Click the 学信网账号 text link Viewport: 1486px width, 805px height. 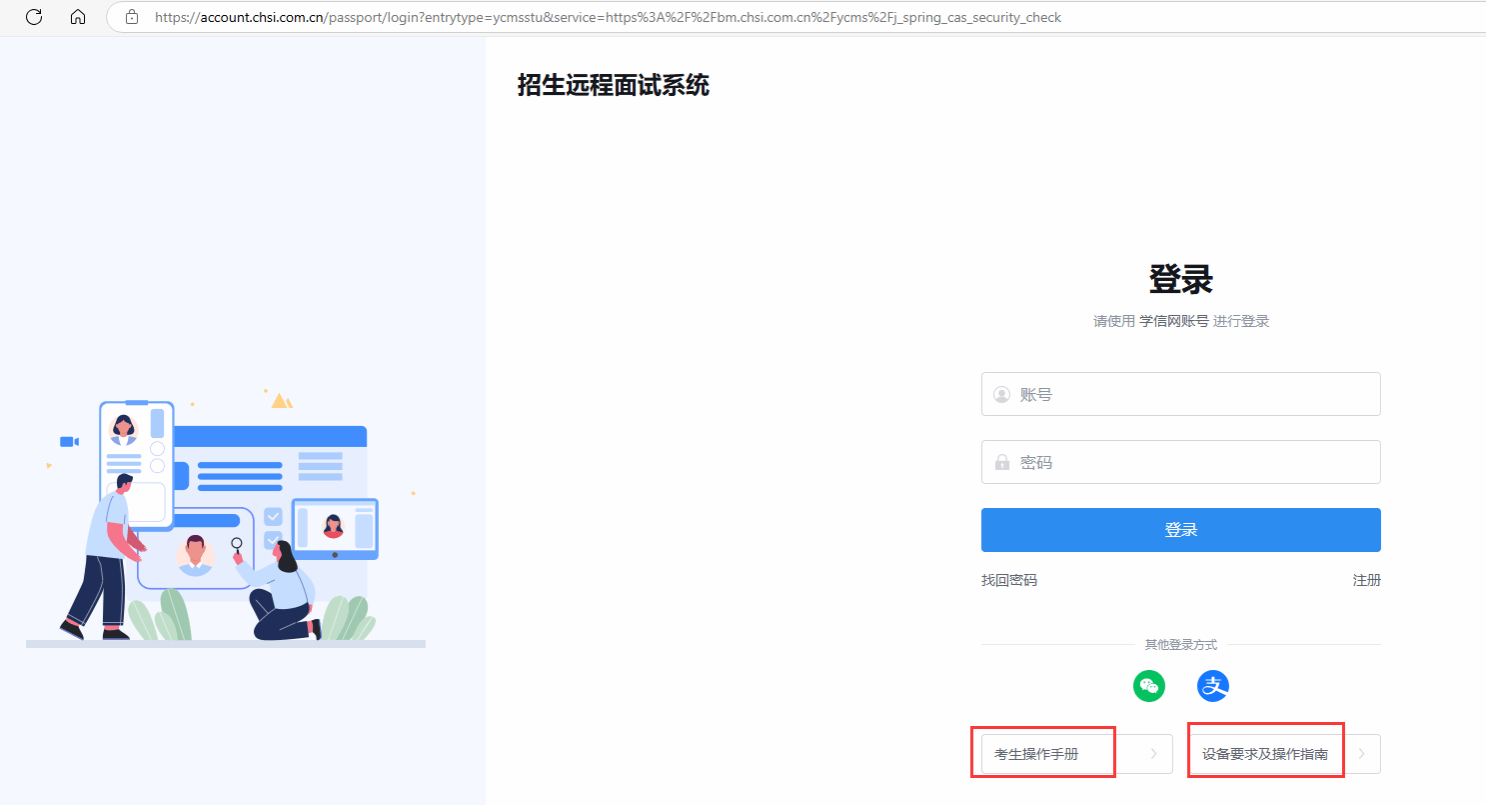pos(1174,321)
